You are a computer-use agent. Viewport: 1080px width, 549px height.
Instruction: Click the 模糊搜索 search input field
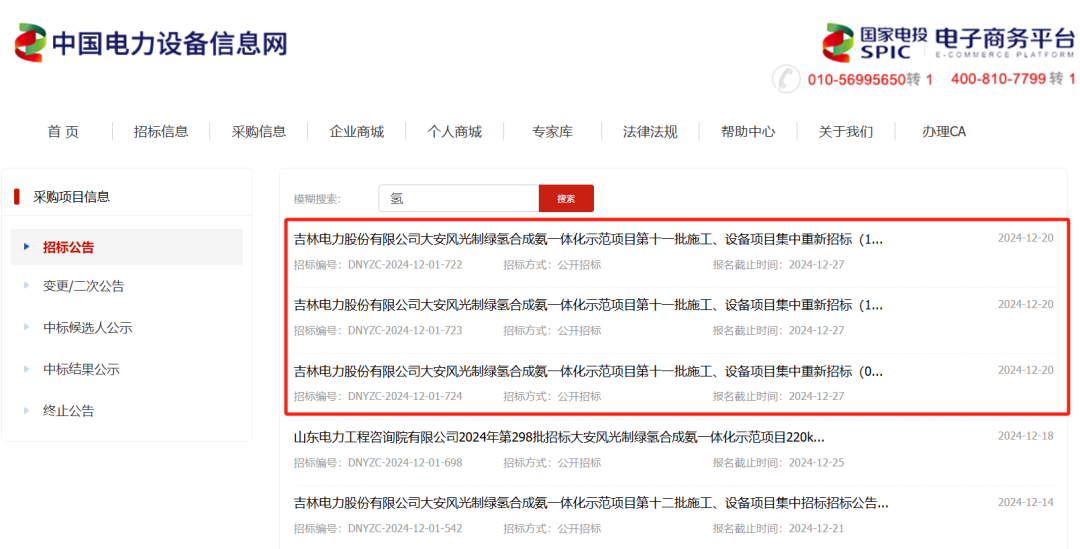tap(458, 198)
